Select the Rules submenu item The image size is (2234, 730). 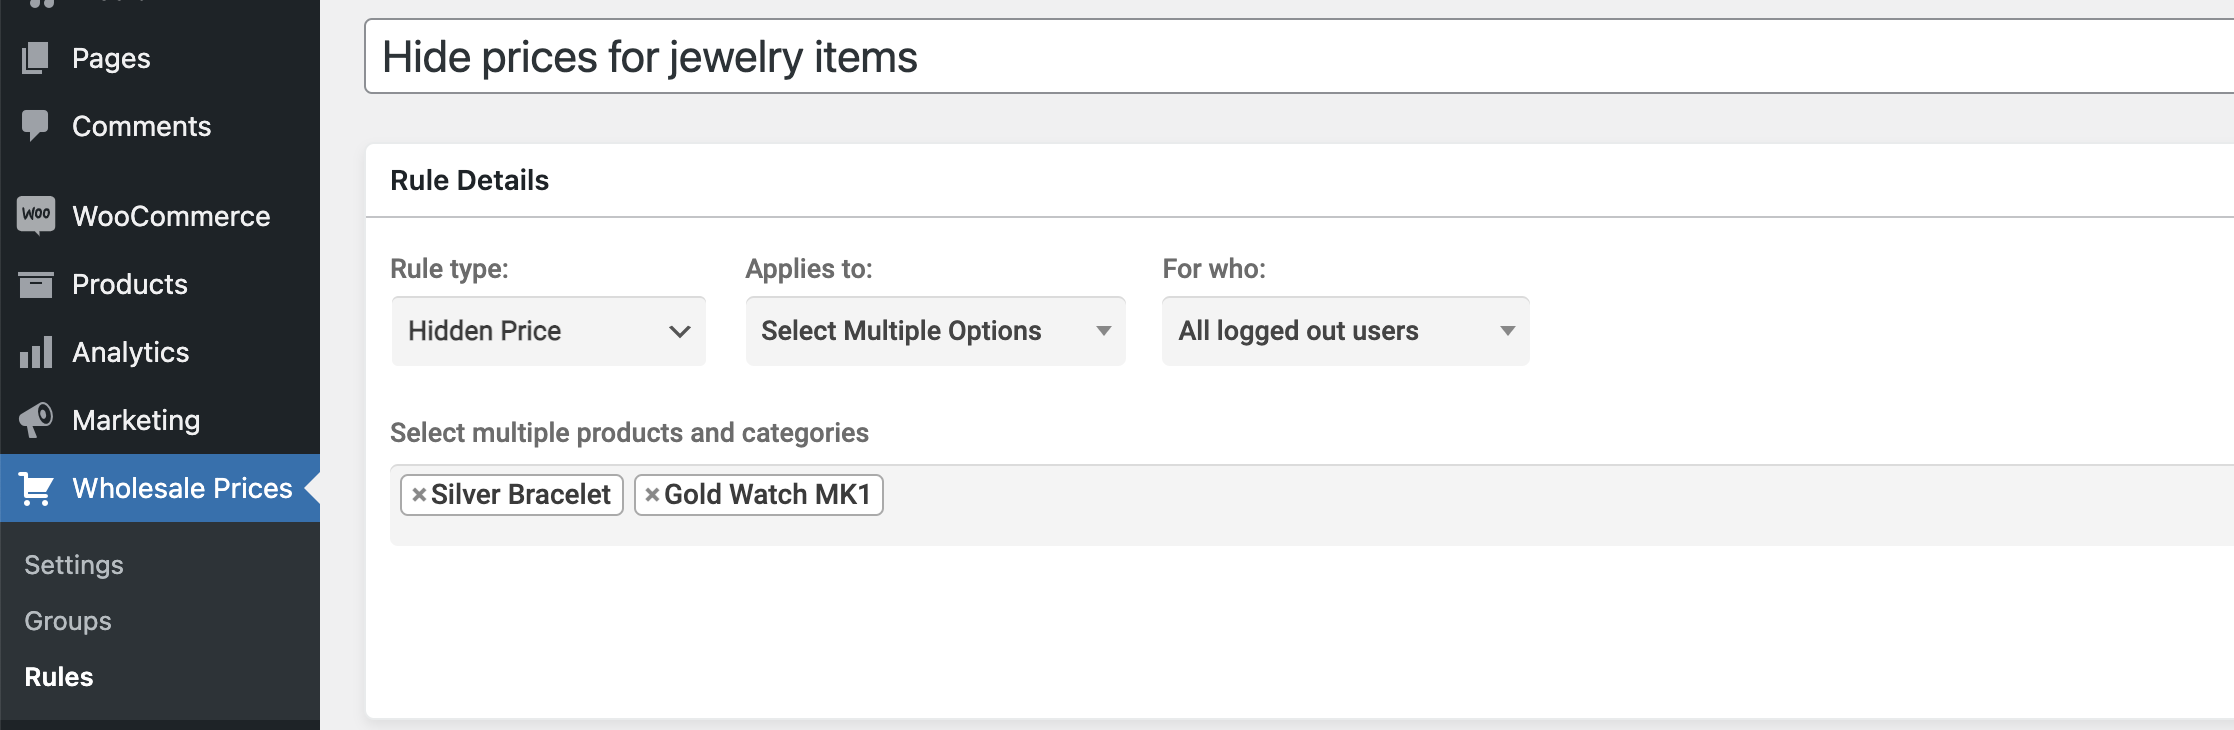tap(59, 677)
